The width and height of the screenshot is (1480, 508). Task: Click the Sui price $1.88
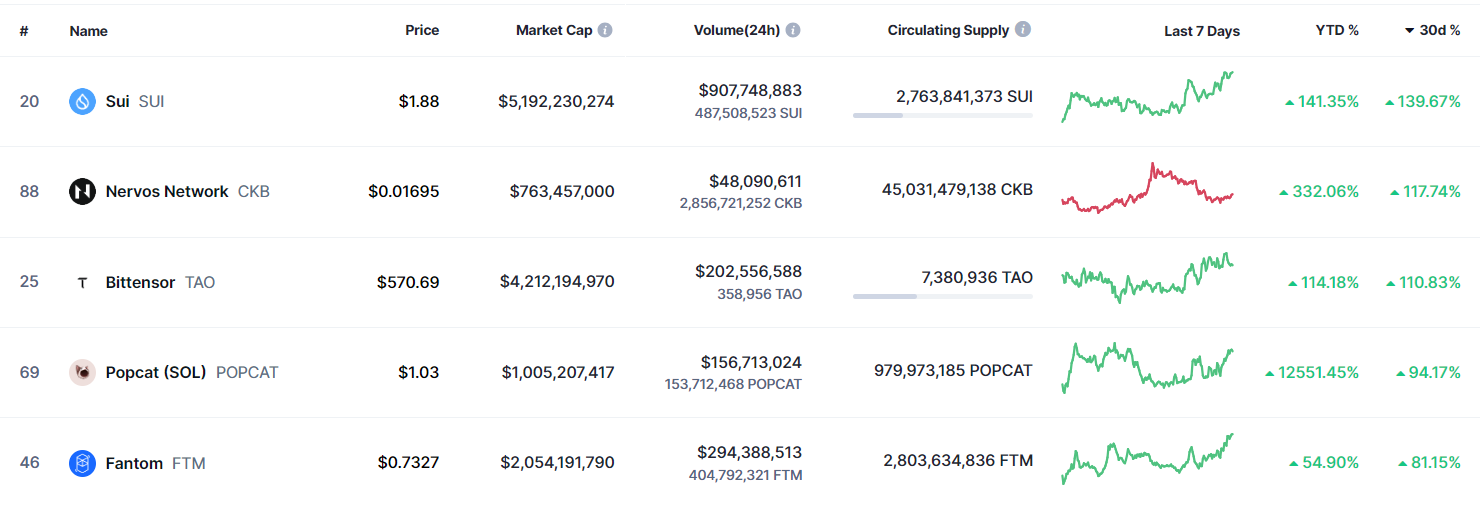(x=419, y=101)
